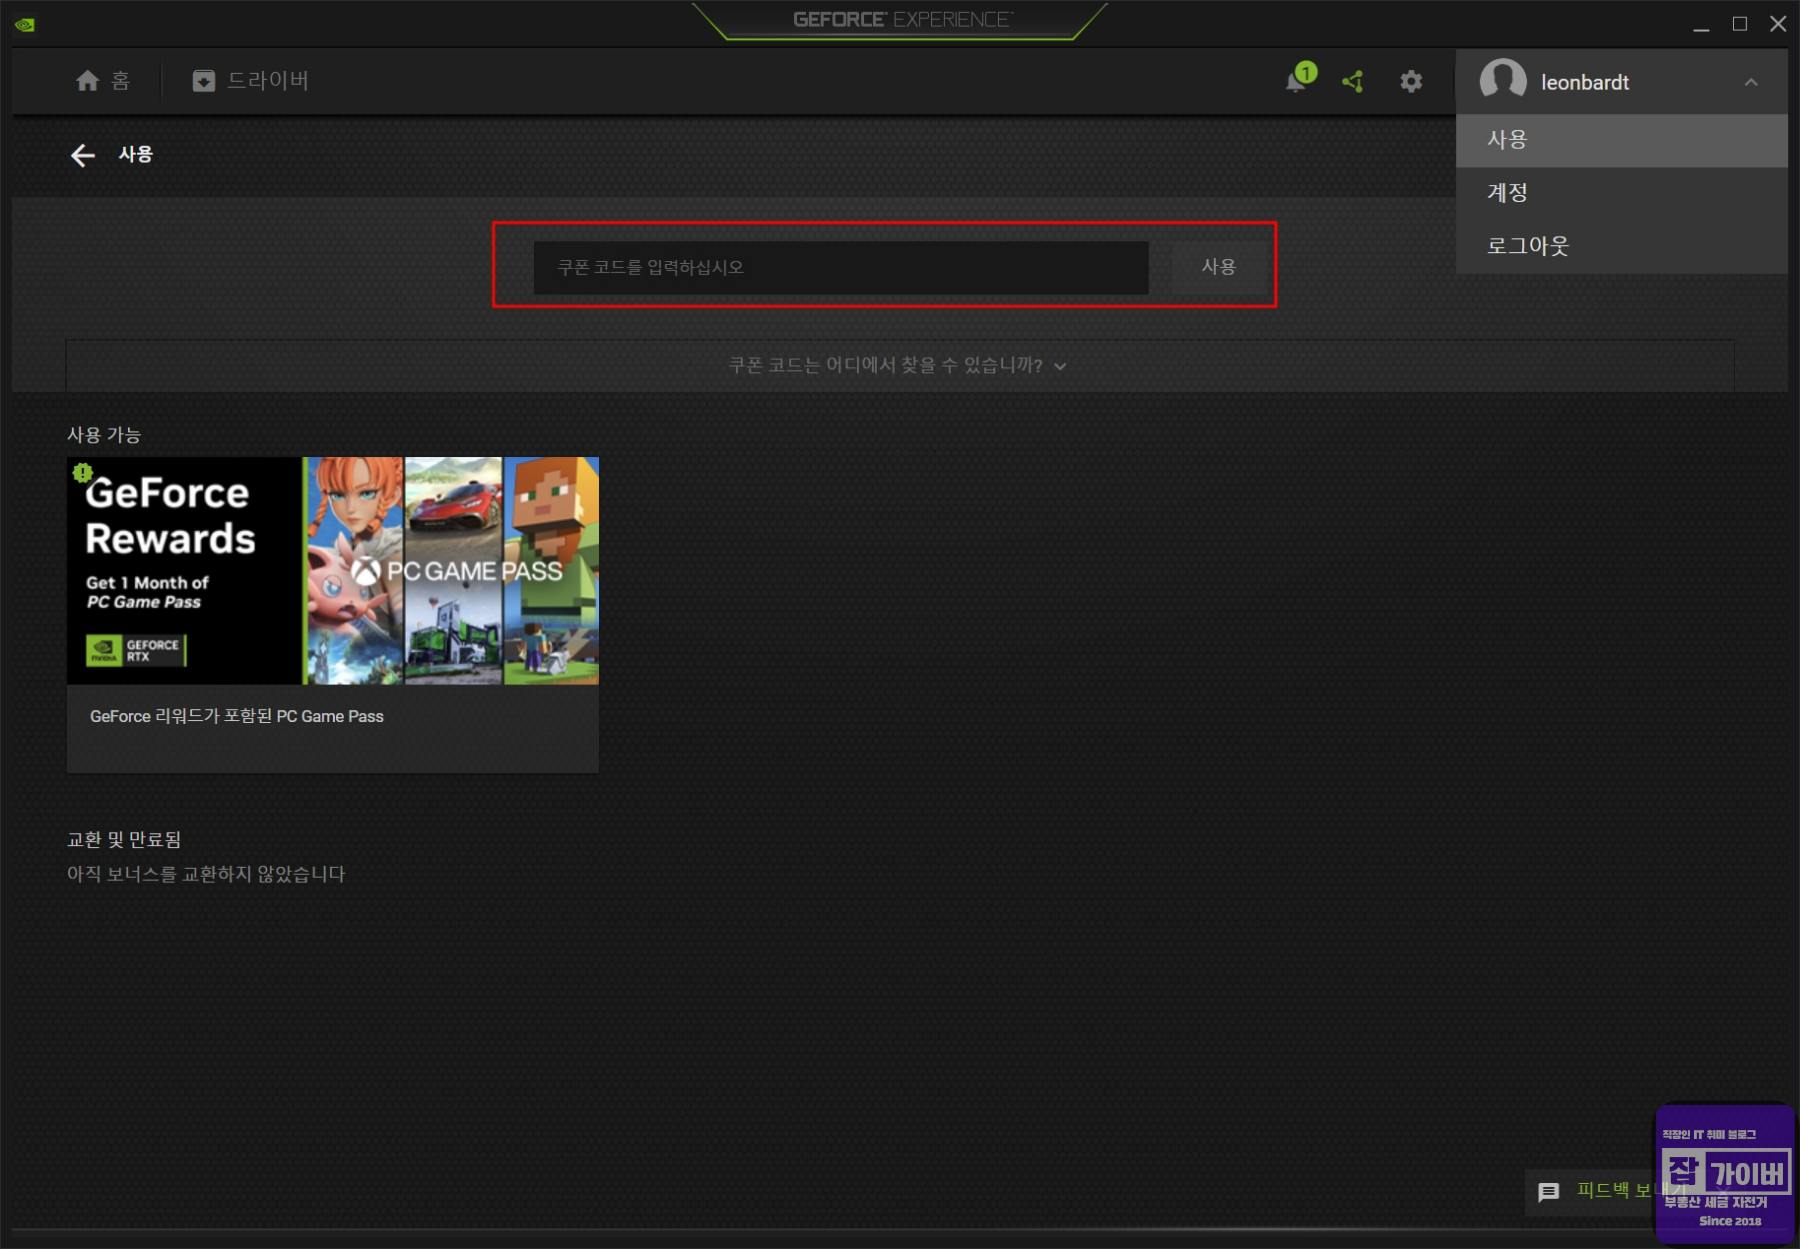Click the coupon code input field

[x=841, y=267]
